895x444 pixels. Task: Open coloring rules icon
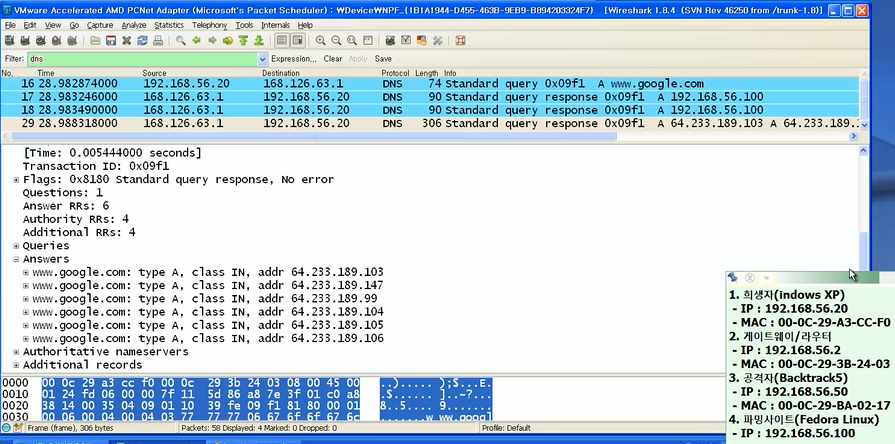422,41
